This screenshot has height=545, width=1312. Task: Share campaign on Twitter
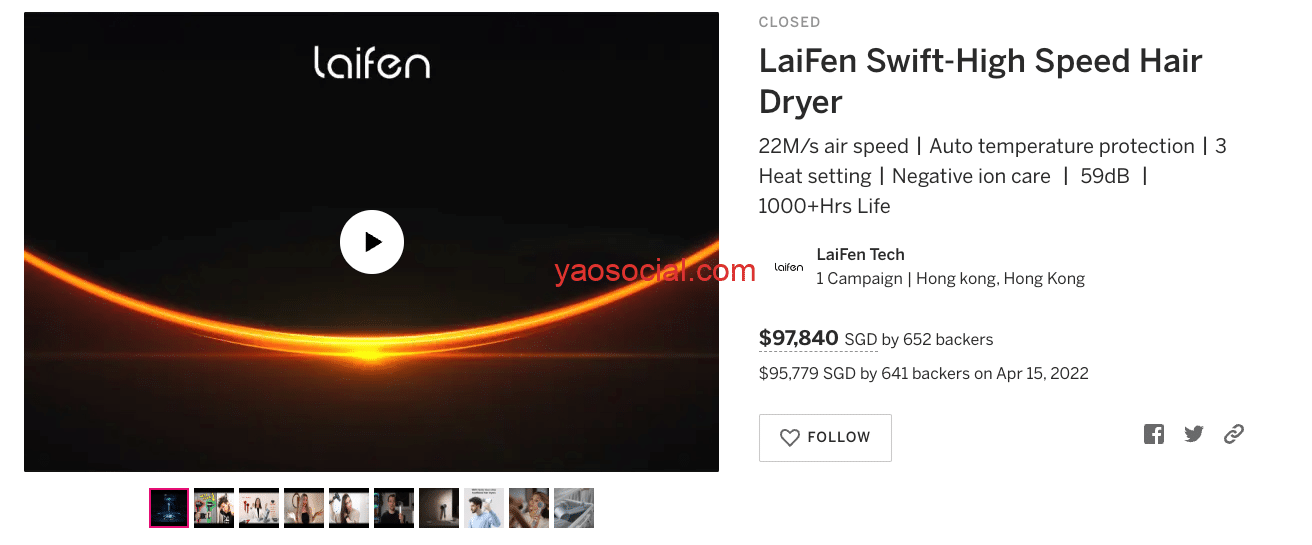tap(1194, 434)
